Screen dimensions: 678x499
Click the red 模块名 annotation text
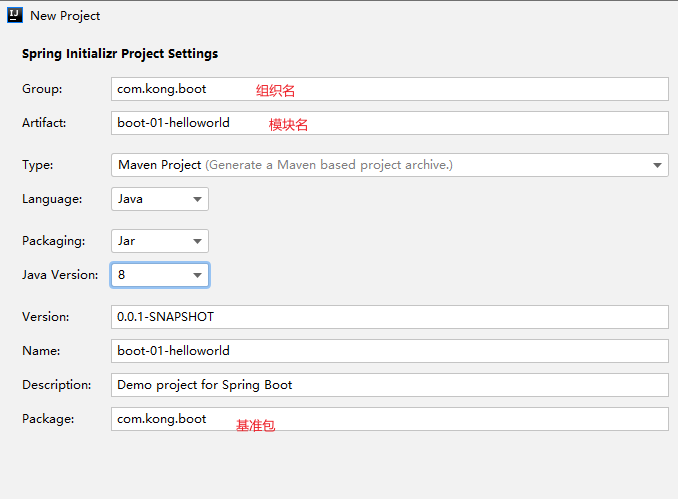coord(288,125)
